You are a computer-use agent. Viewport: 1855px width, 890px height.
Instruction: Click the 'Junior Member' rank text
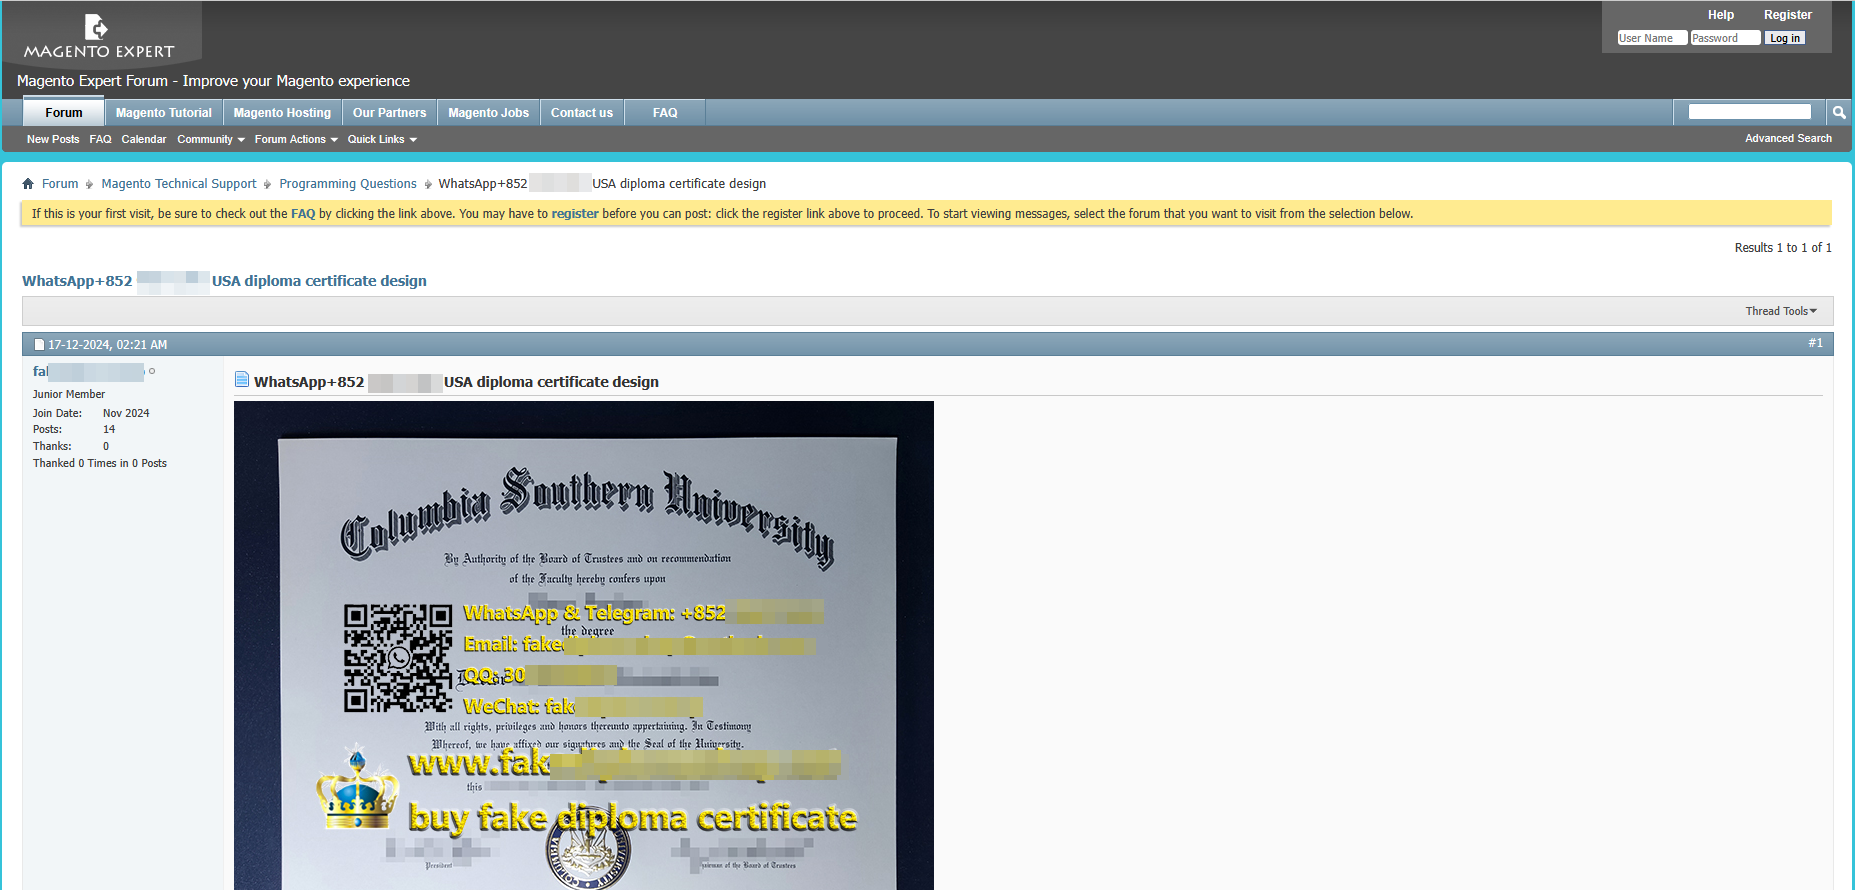click(69, 395)
